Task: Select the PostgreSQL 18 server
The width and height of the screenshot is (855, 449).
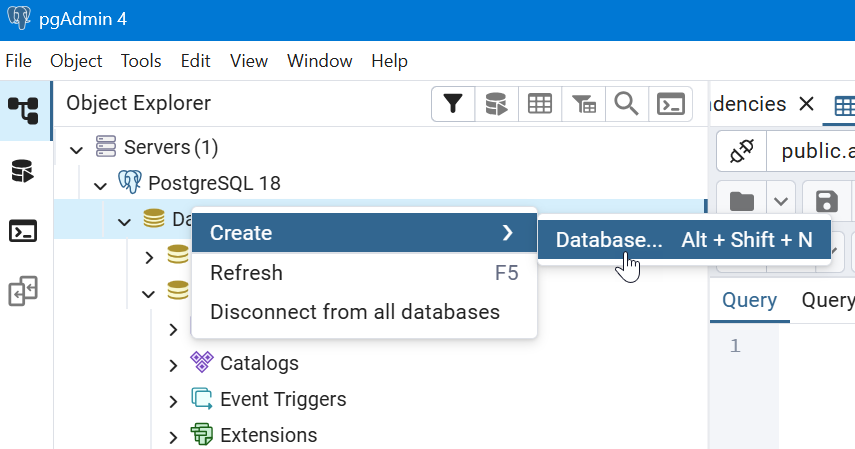Action: point(214,183)
